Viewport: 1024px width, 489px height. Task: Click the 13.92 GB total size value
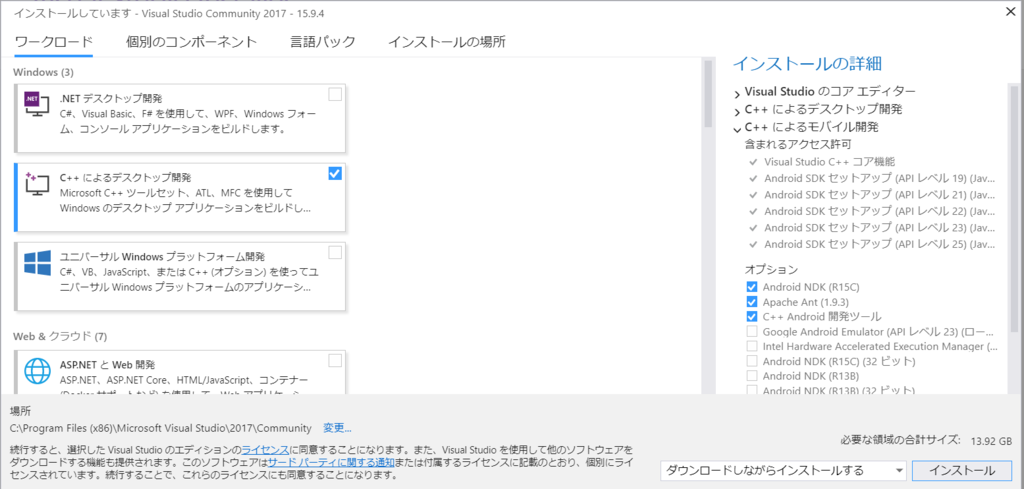tap(993, 441)
